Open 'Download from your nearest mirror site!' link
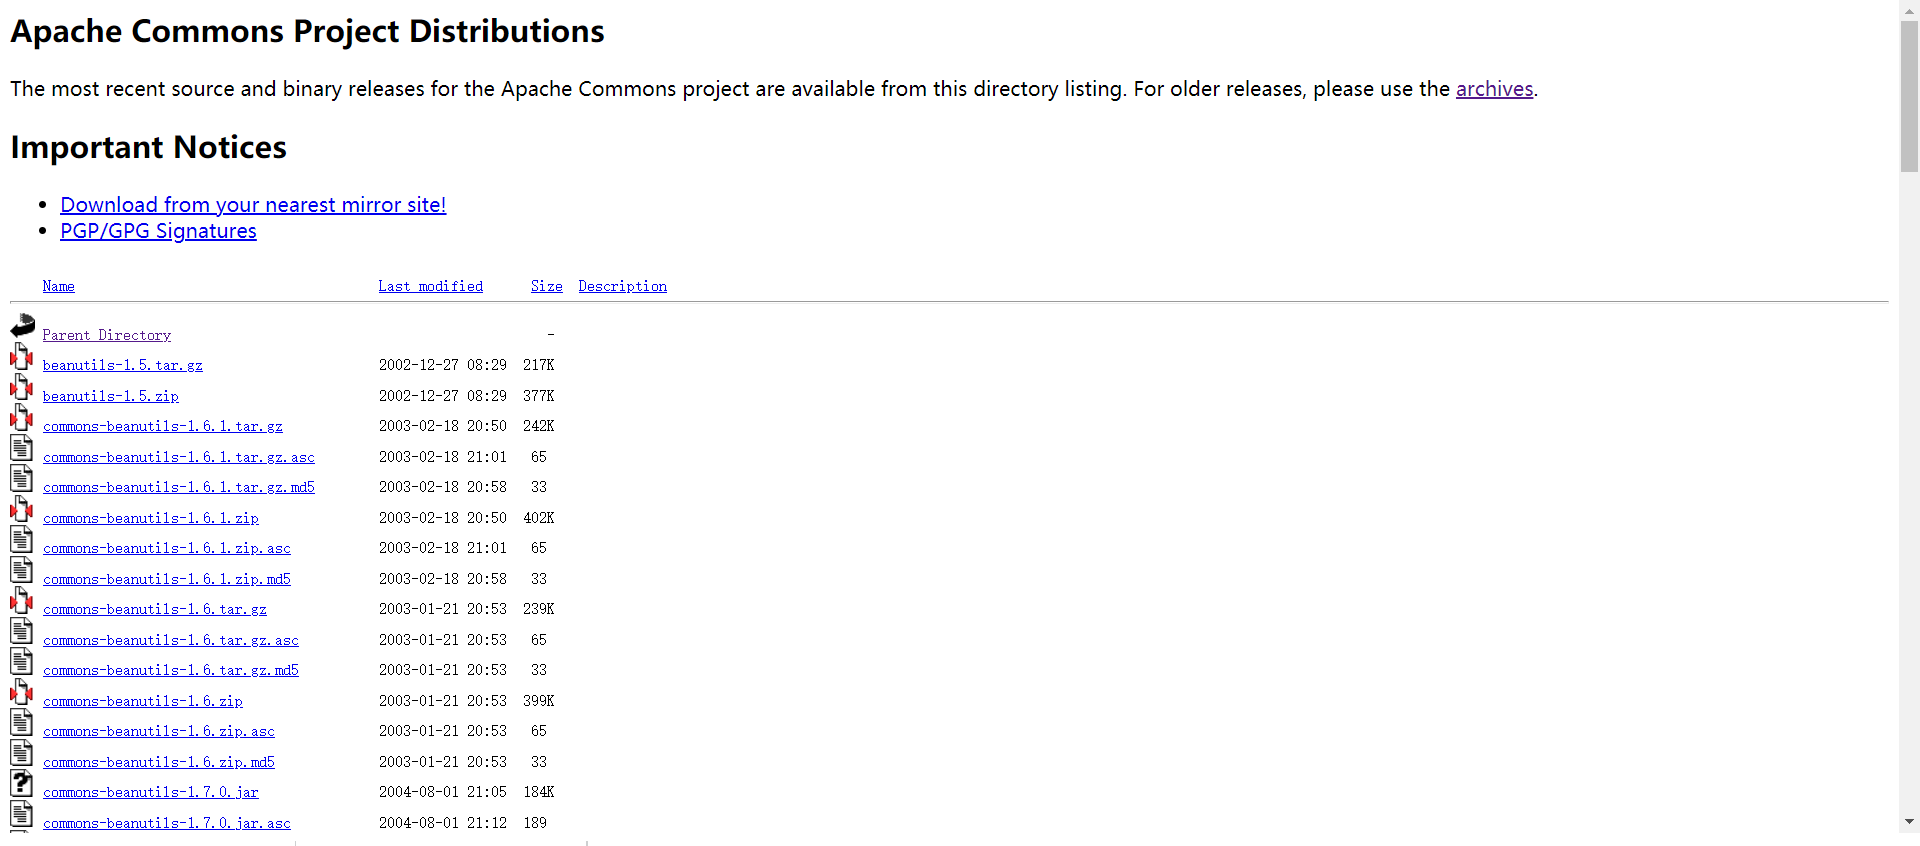The image size is (1920, 846). (253, 205)
